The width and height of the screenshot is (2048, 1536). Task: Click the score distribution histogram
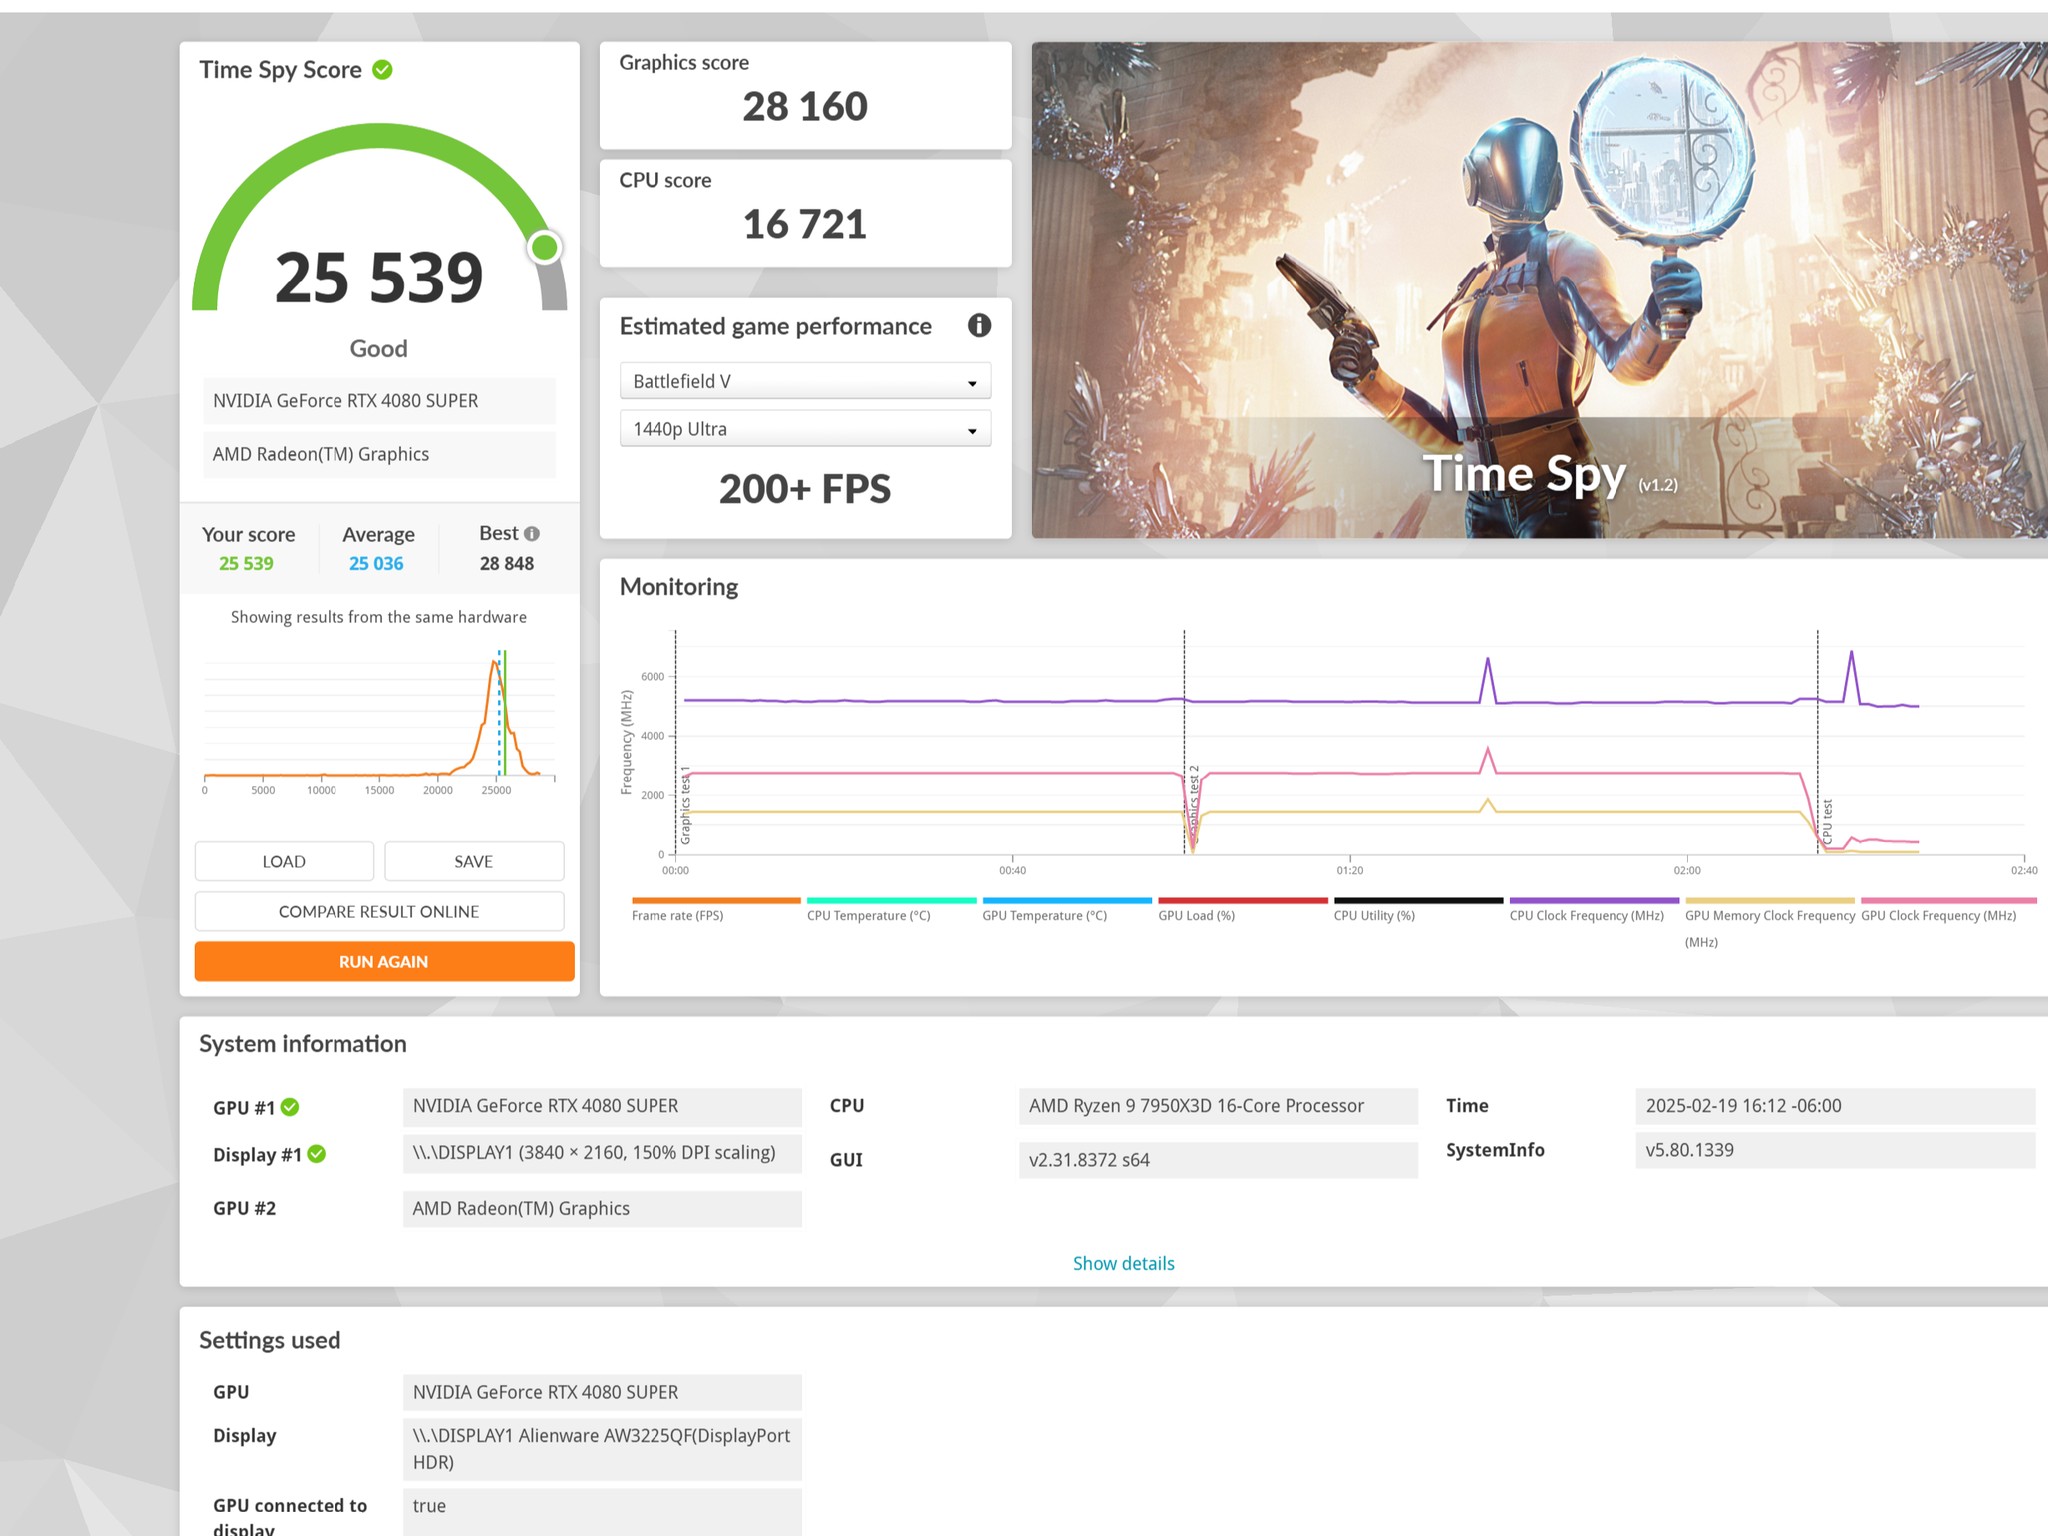(x=380, y=715)
